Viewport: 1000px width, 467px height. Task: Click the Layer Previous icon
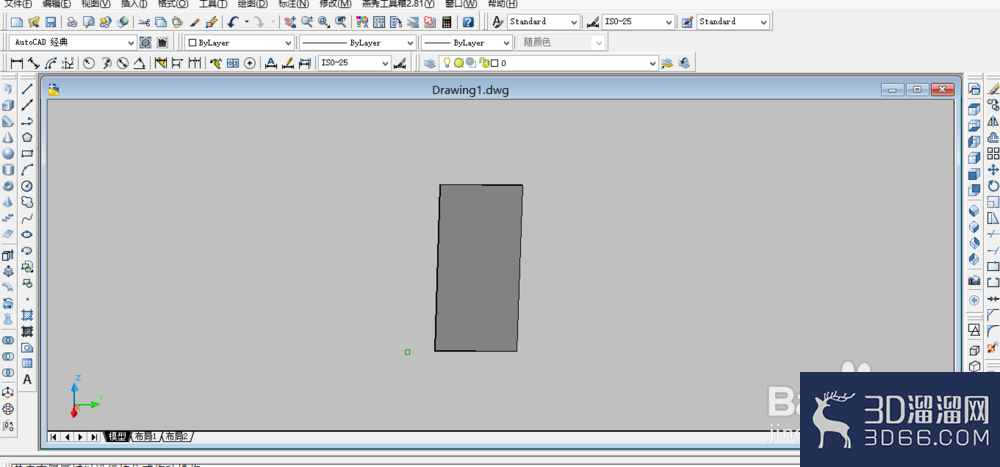684,63
